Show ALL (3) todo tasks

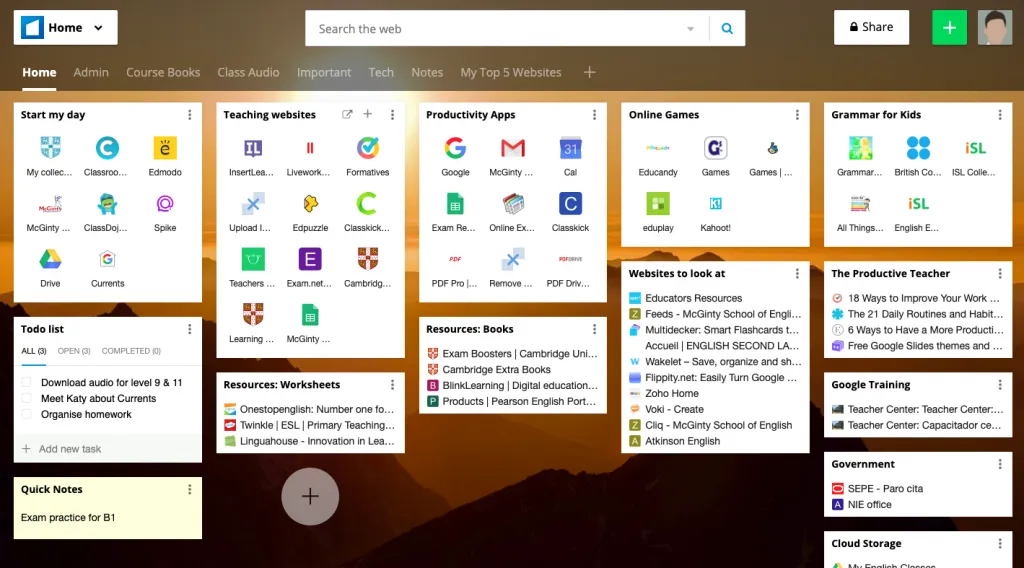click(33, 351)
